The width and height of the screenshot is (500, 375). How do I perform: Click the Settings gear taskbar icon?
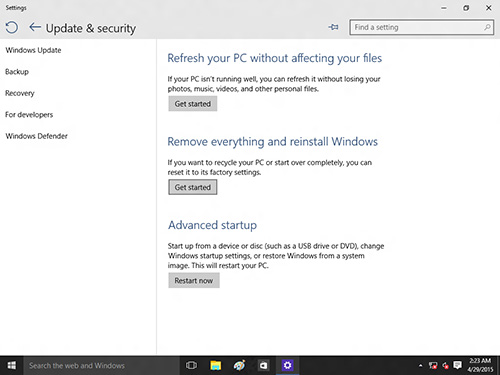pos(287,365)
